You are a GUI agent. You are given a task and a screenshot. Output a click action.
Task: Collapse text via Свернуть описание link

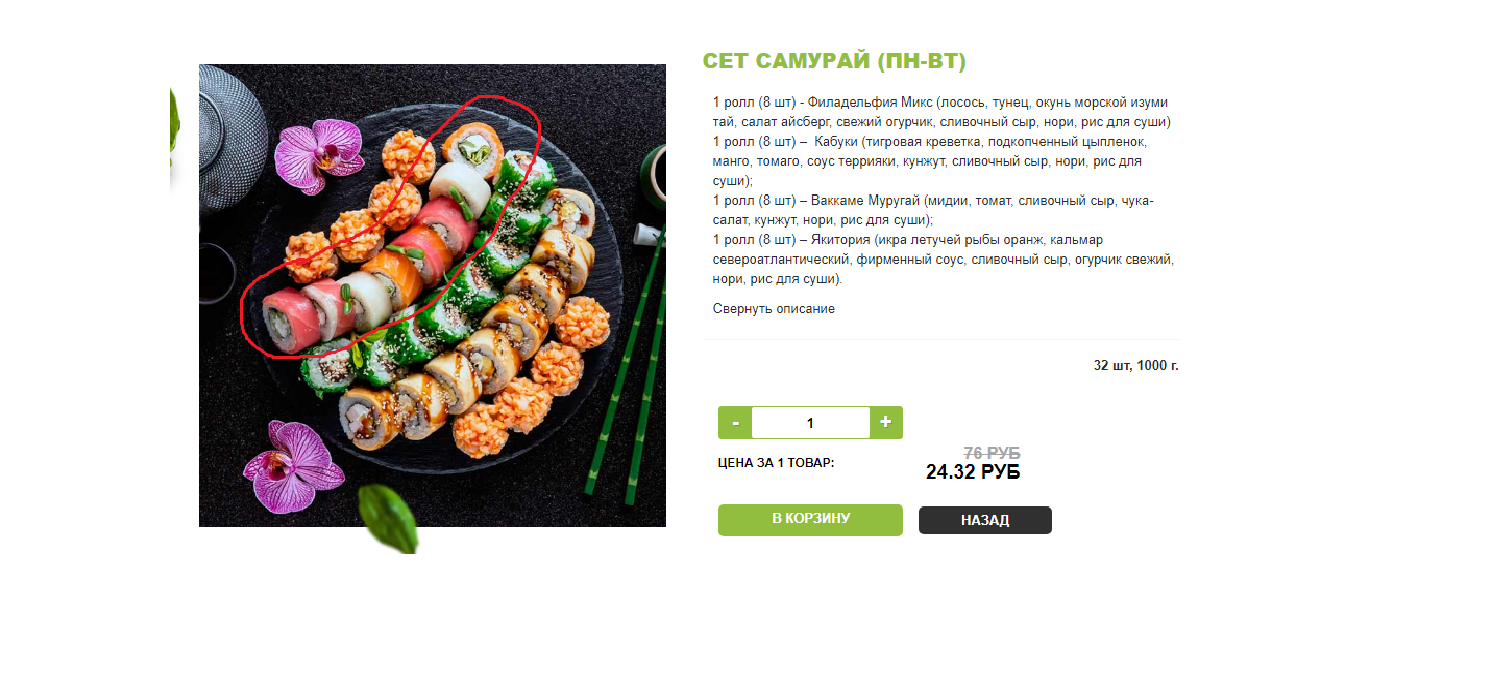point(774,309)
